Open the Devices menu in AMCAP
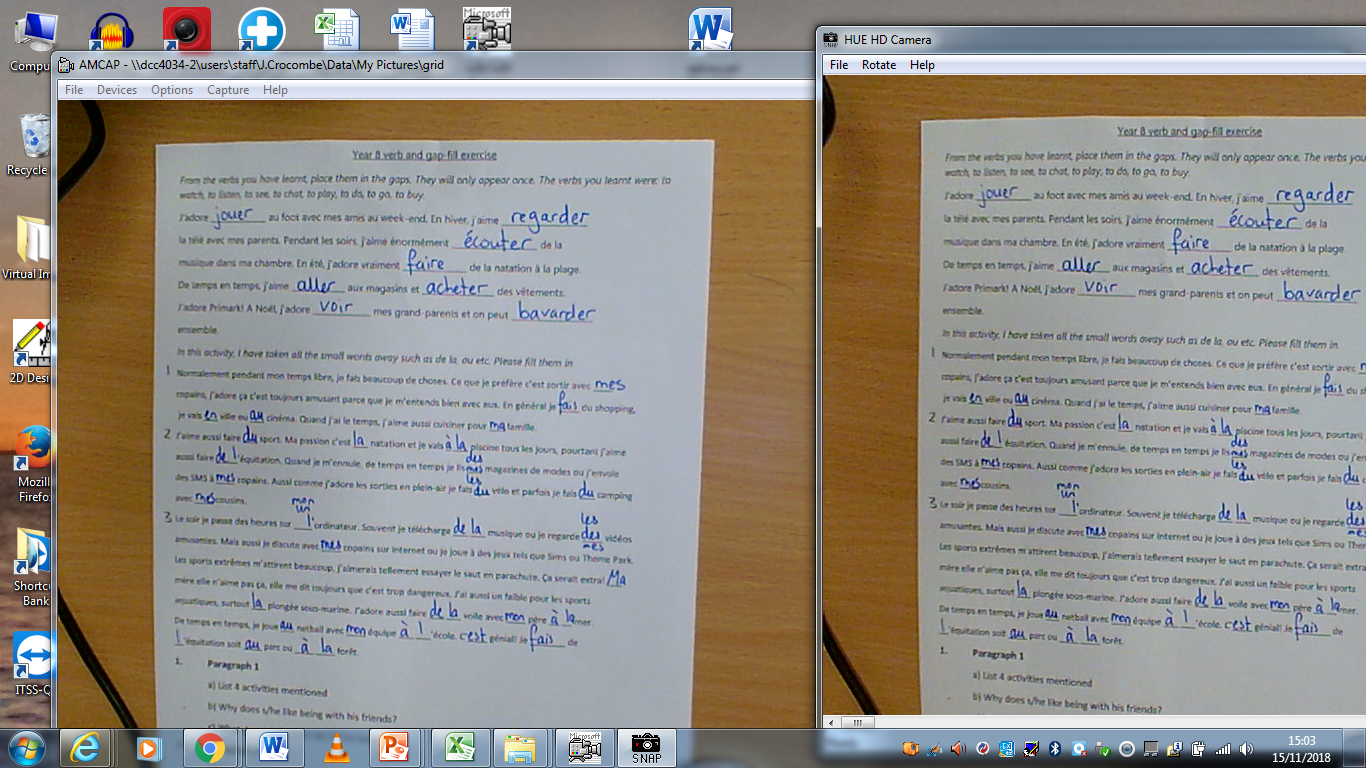Screen dimensions: 1366x768 117,90
